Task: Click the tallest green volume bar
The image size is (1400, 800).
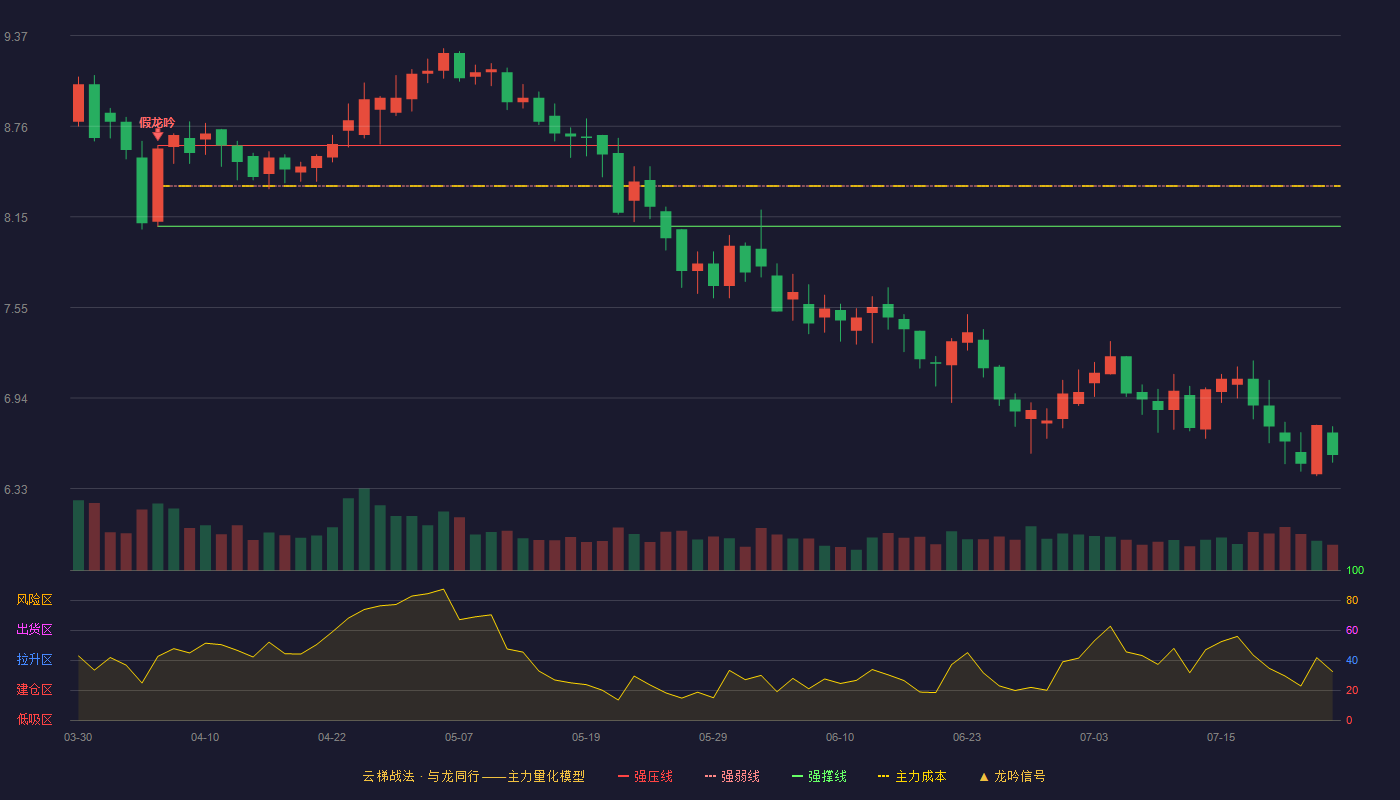Action: click(x=364, y=529)
